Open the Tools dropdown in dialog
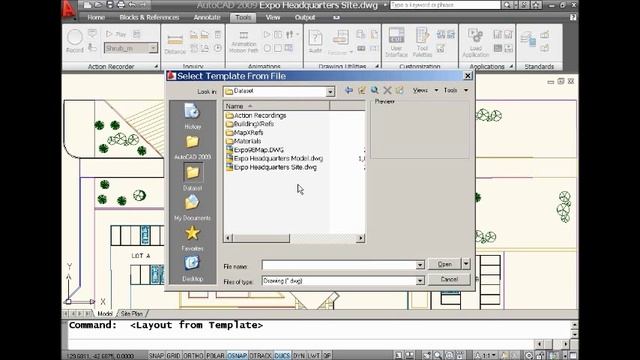The width and height of the screenshot is (640, 360). coord(456,90)
